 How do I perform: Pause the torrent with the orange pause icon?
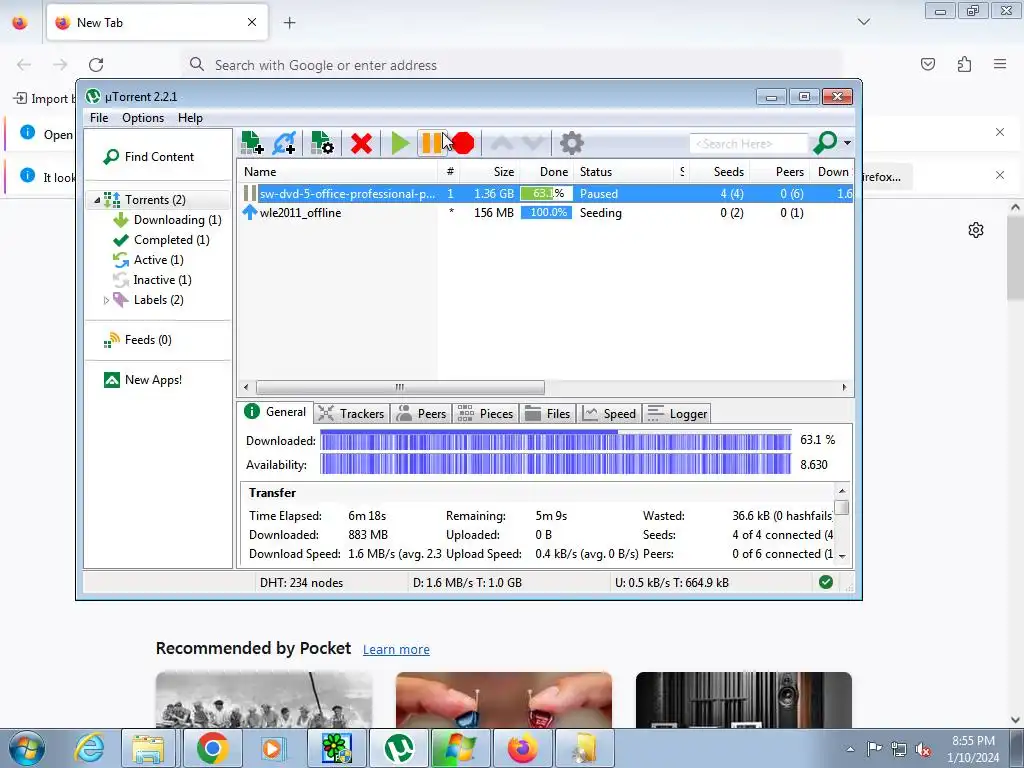point(431,143)
